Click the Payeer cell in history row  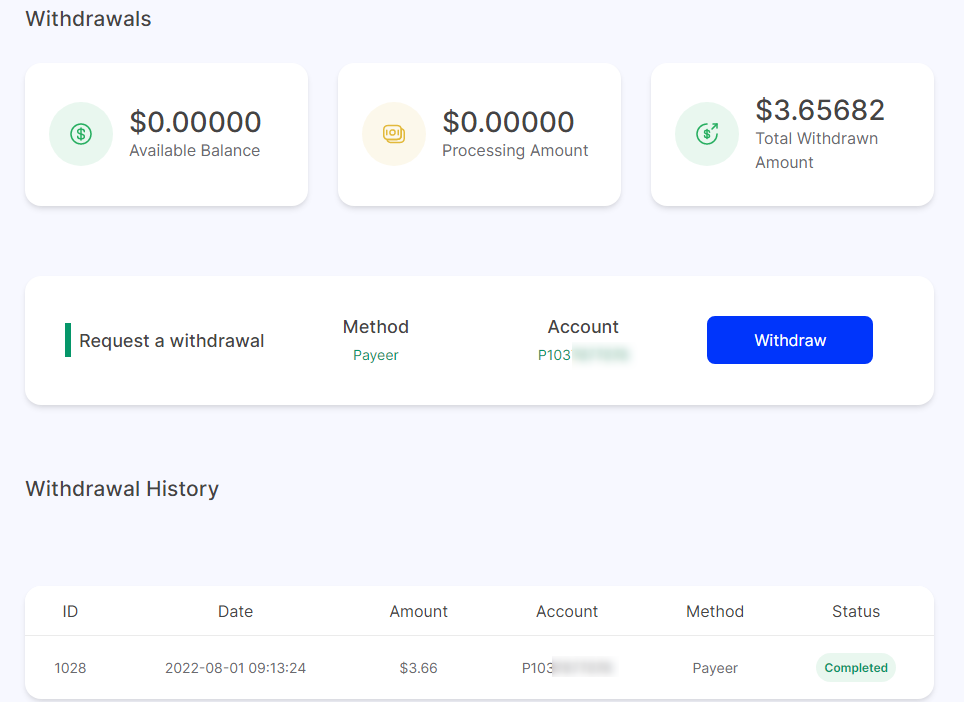(715, 668)
